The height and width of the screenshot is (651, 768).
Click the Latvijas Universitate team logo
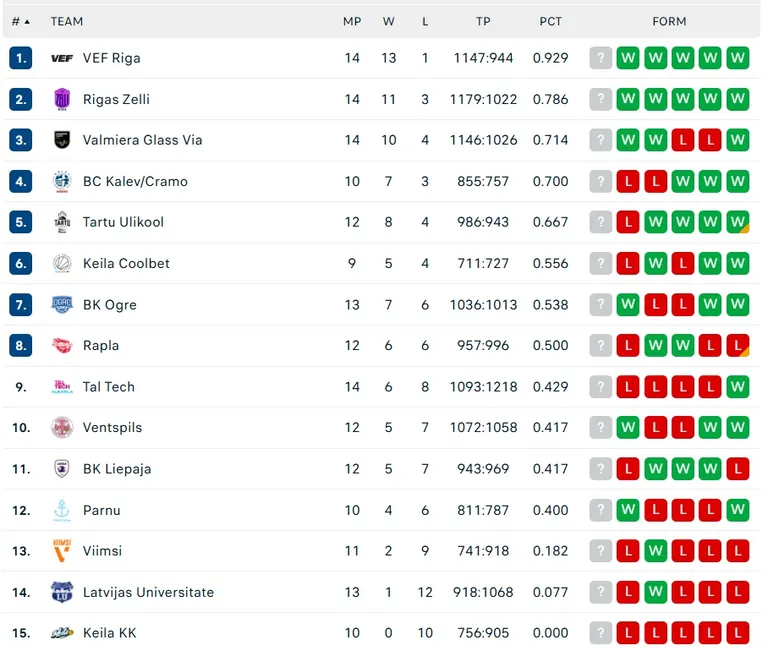point(62,592)
